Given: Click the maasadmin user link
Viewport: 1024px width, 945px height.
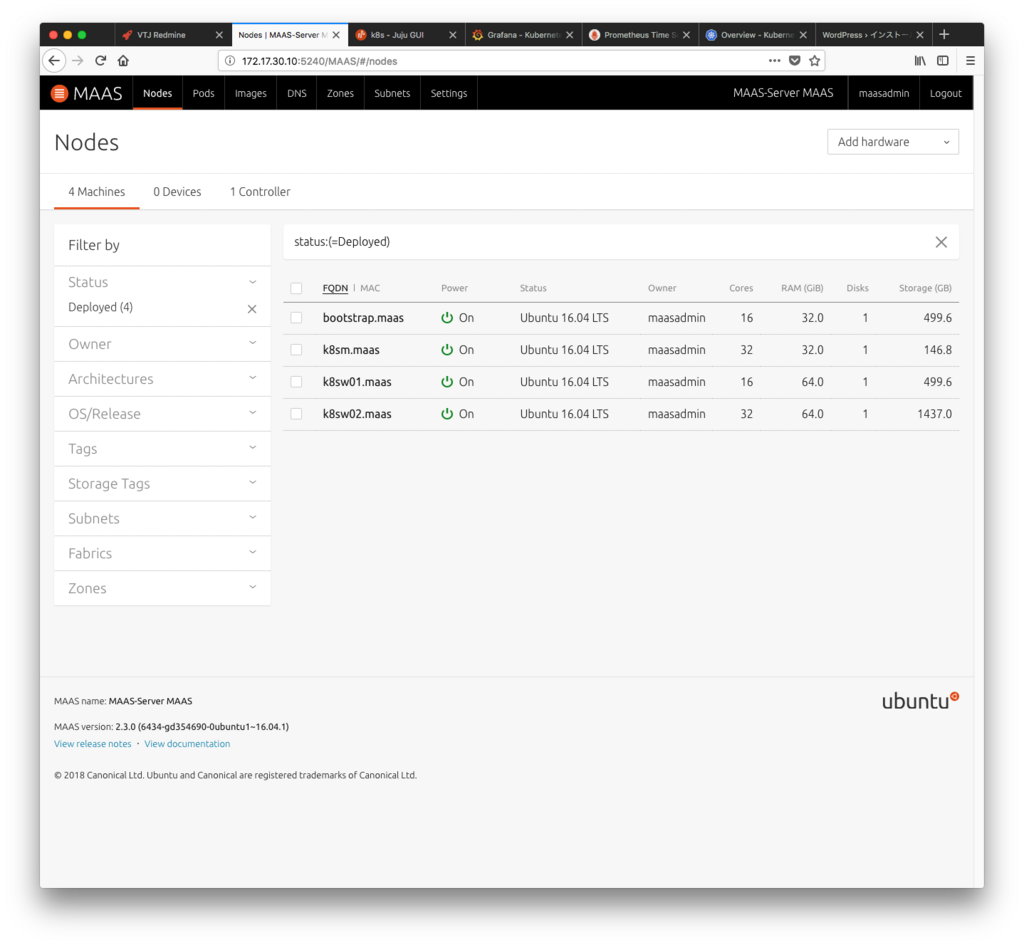Looking at the screenshot, I should [x=884, y=93].
